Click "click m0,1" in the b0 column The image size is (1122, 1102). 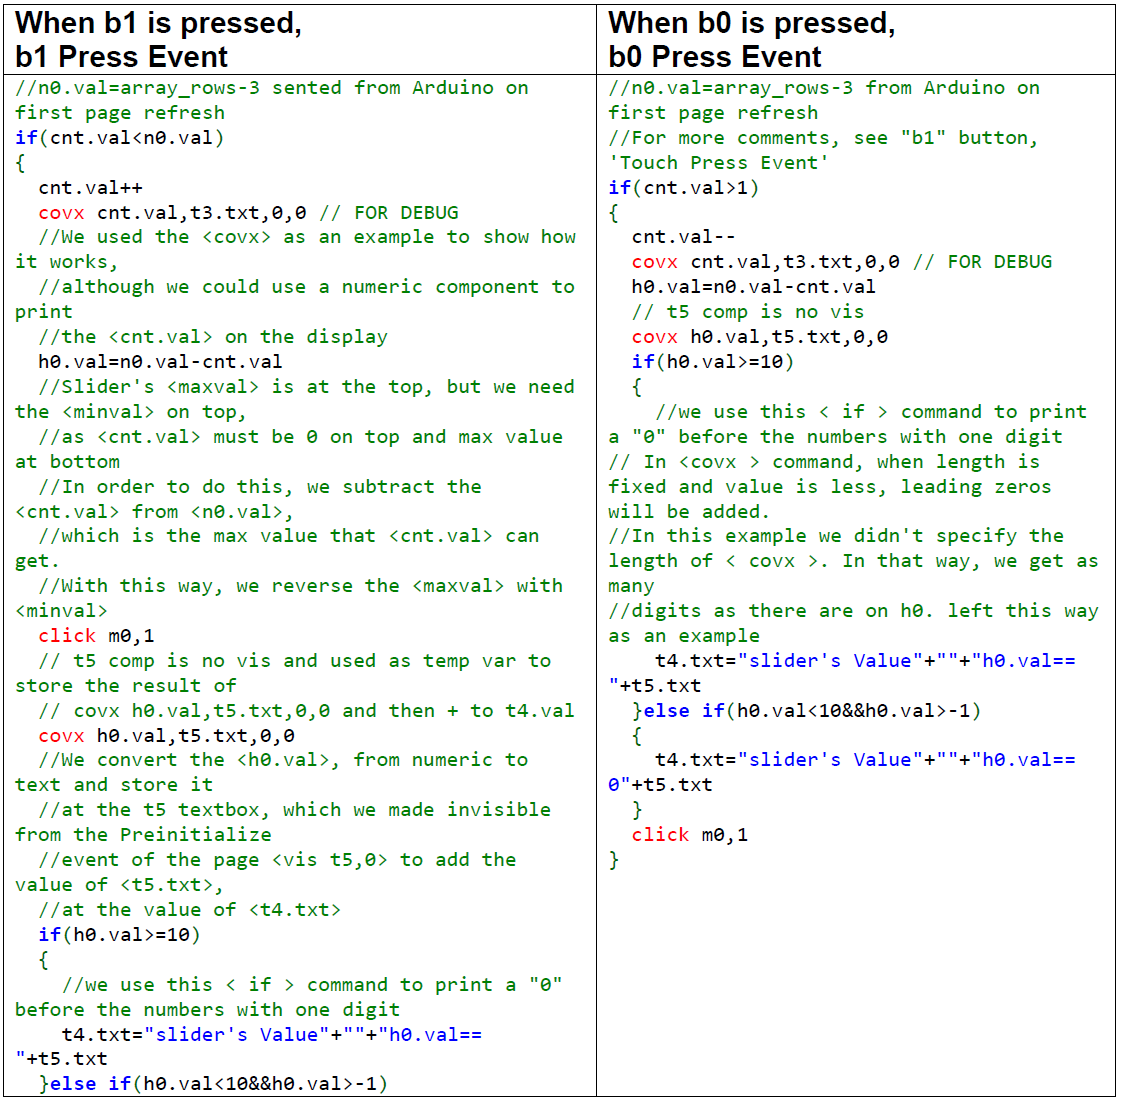tap(689, 835)
